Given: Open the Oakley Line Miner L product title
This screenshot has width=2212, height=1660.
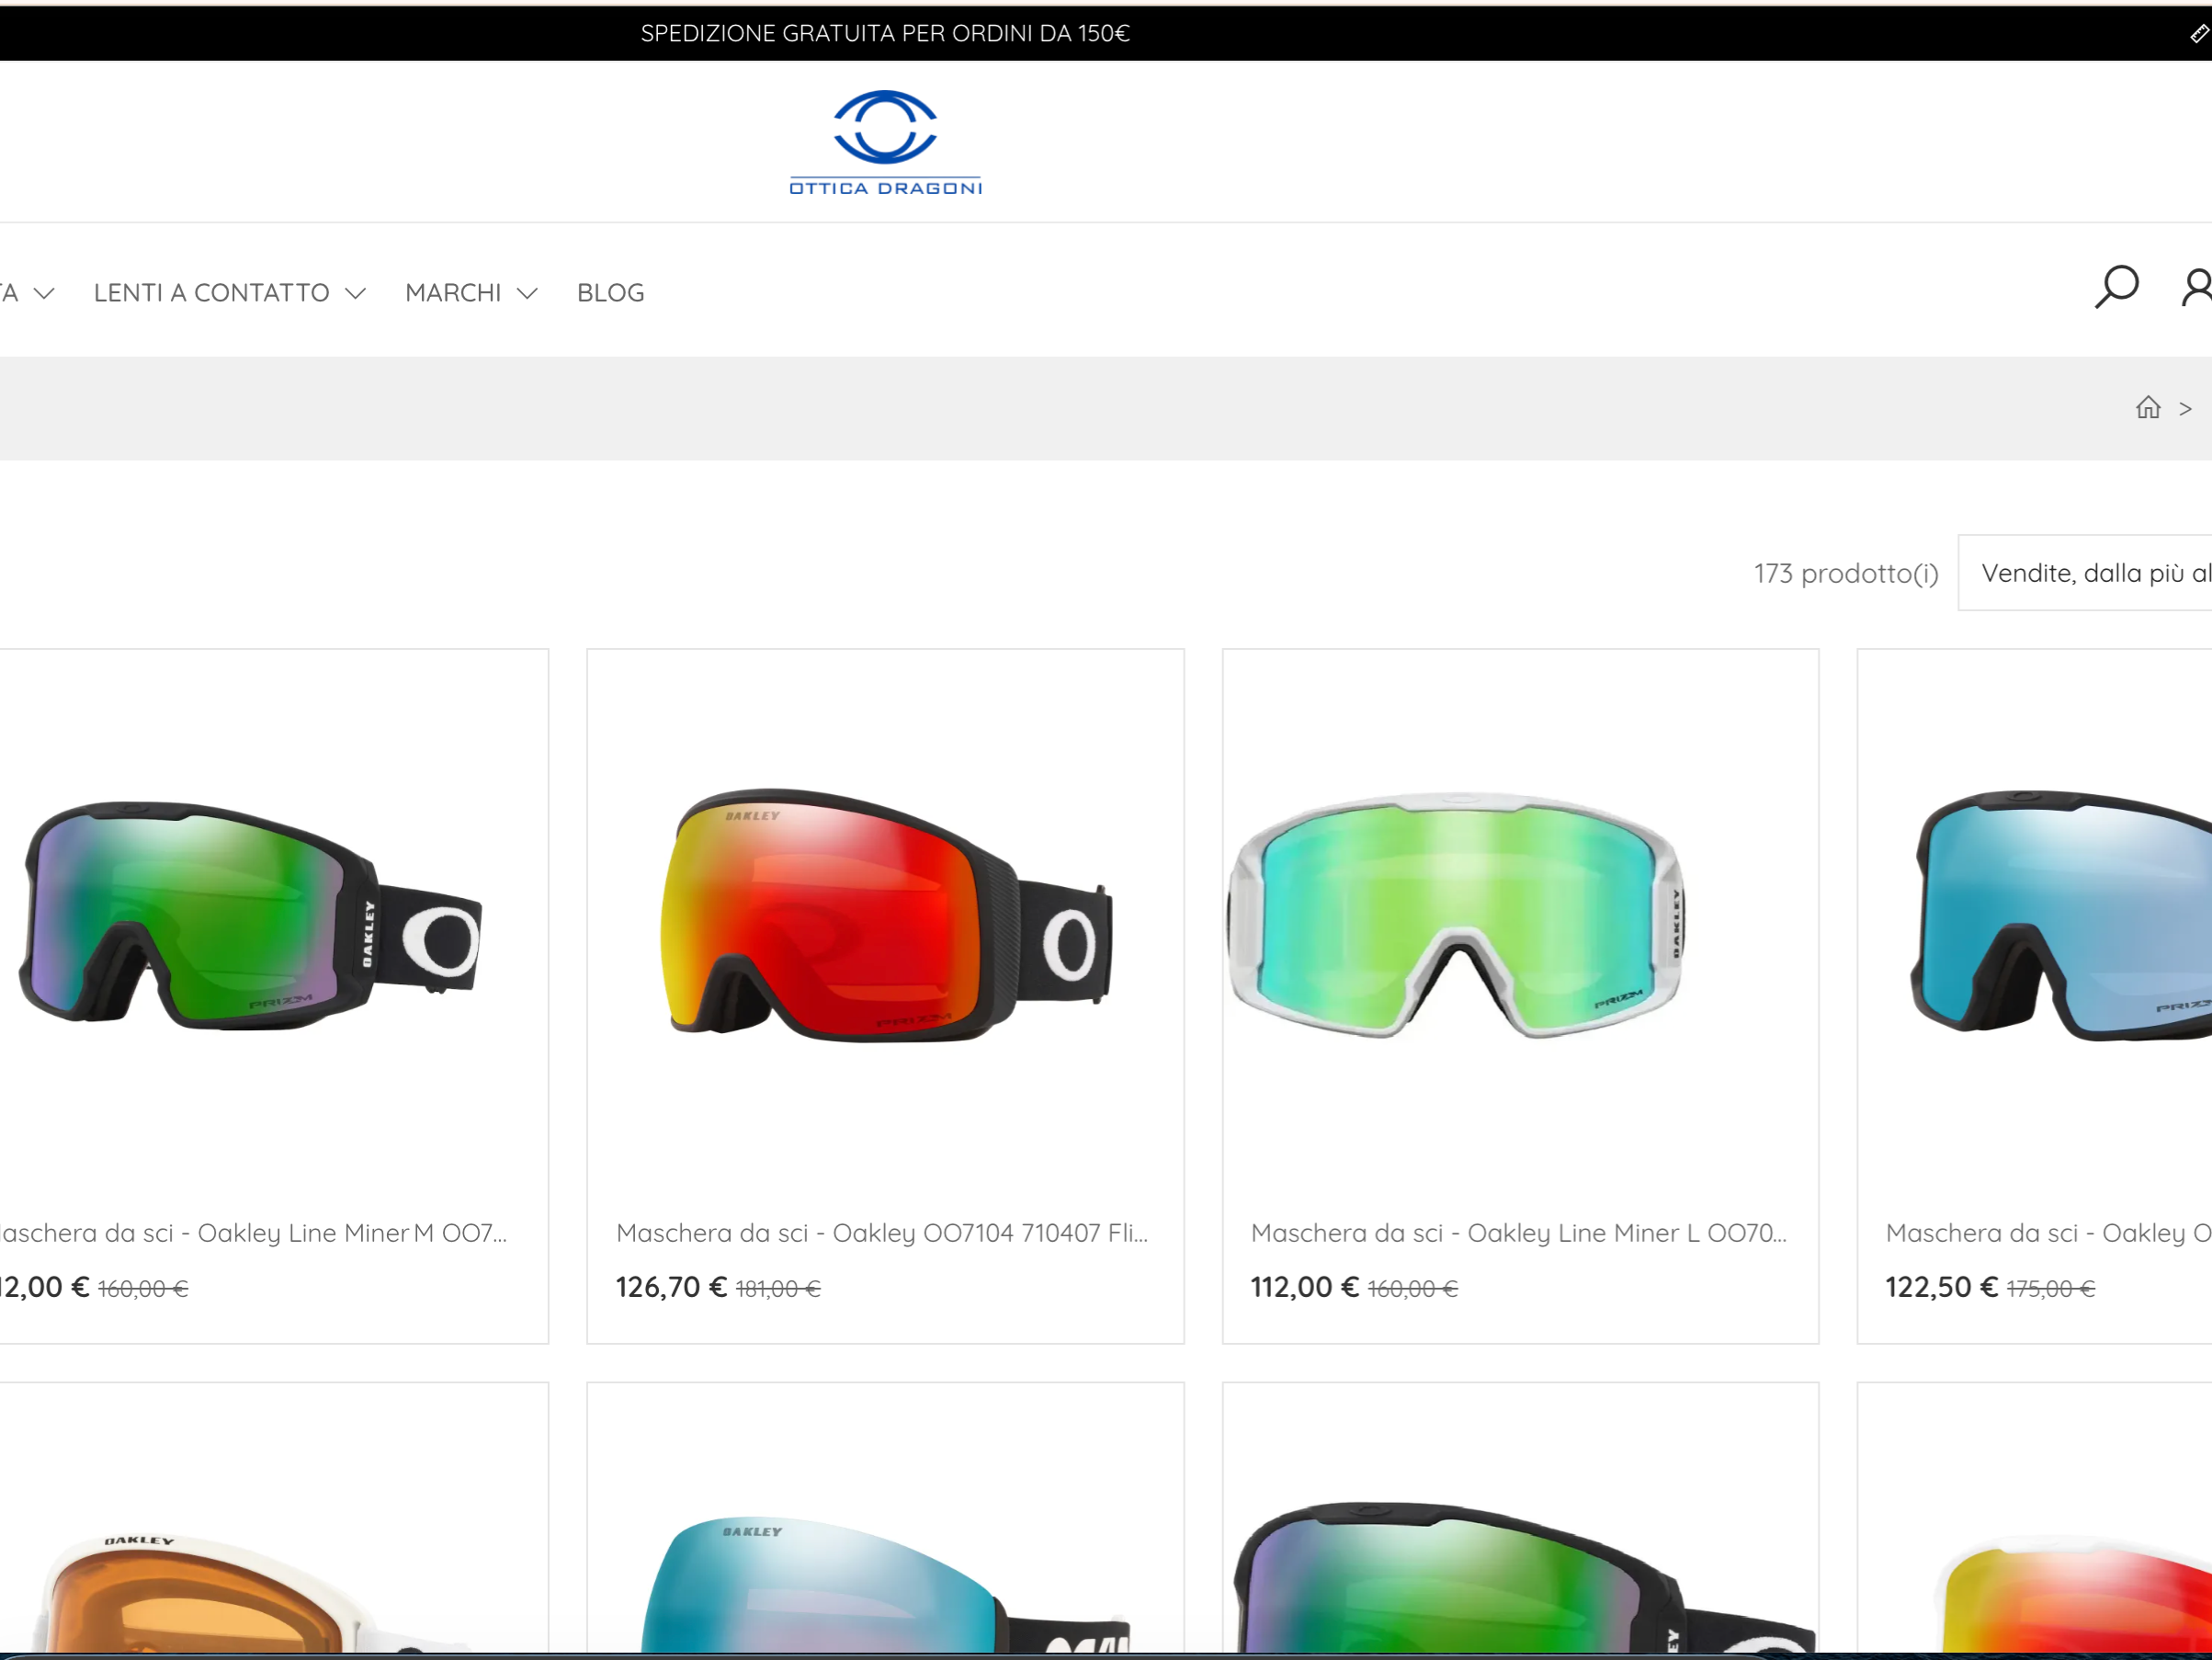Looking at the screenshot, I should click(x=1518, y=1233).
